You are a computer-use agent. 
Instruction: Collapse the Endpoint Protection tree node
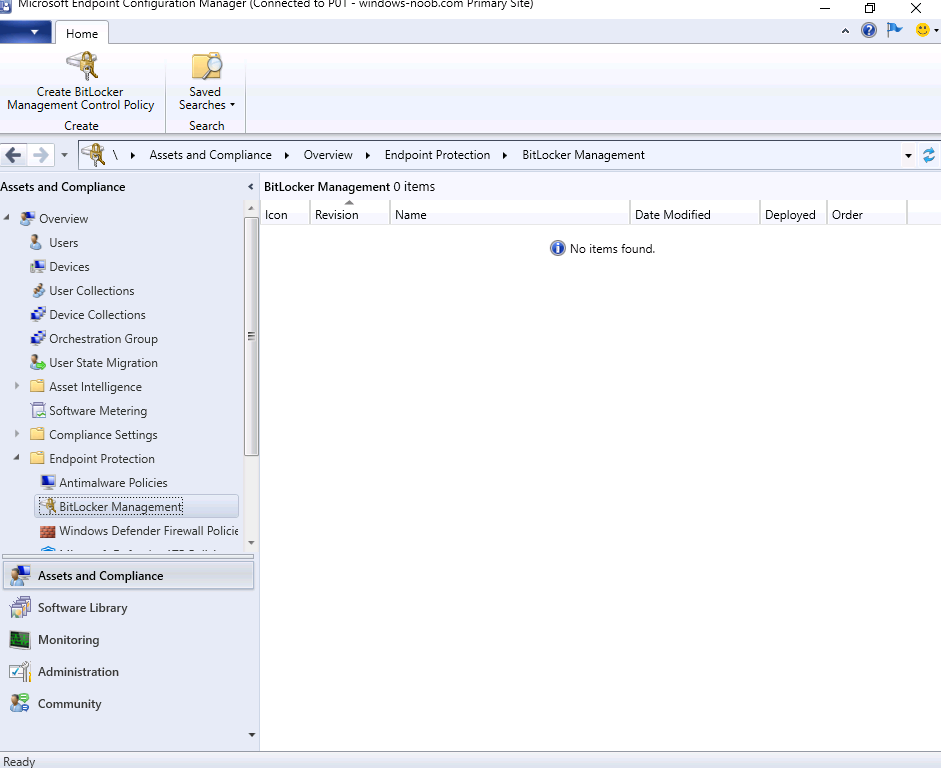pos(17,457)
